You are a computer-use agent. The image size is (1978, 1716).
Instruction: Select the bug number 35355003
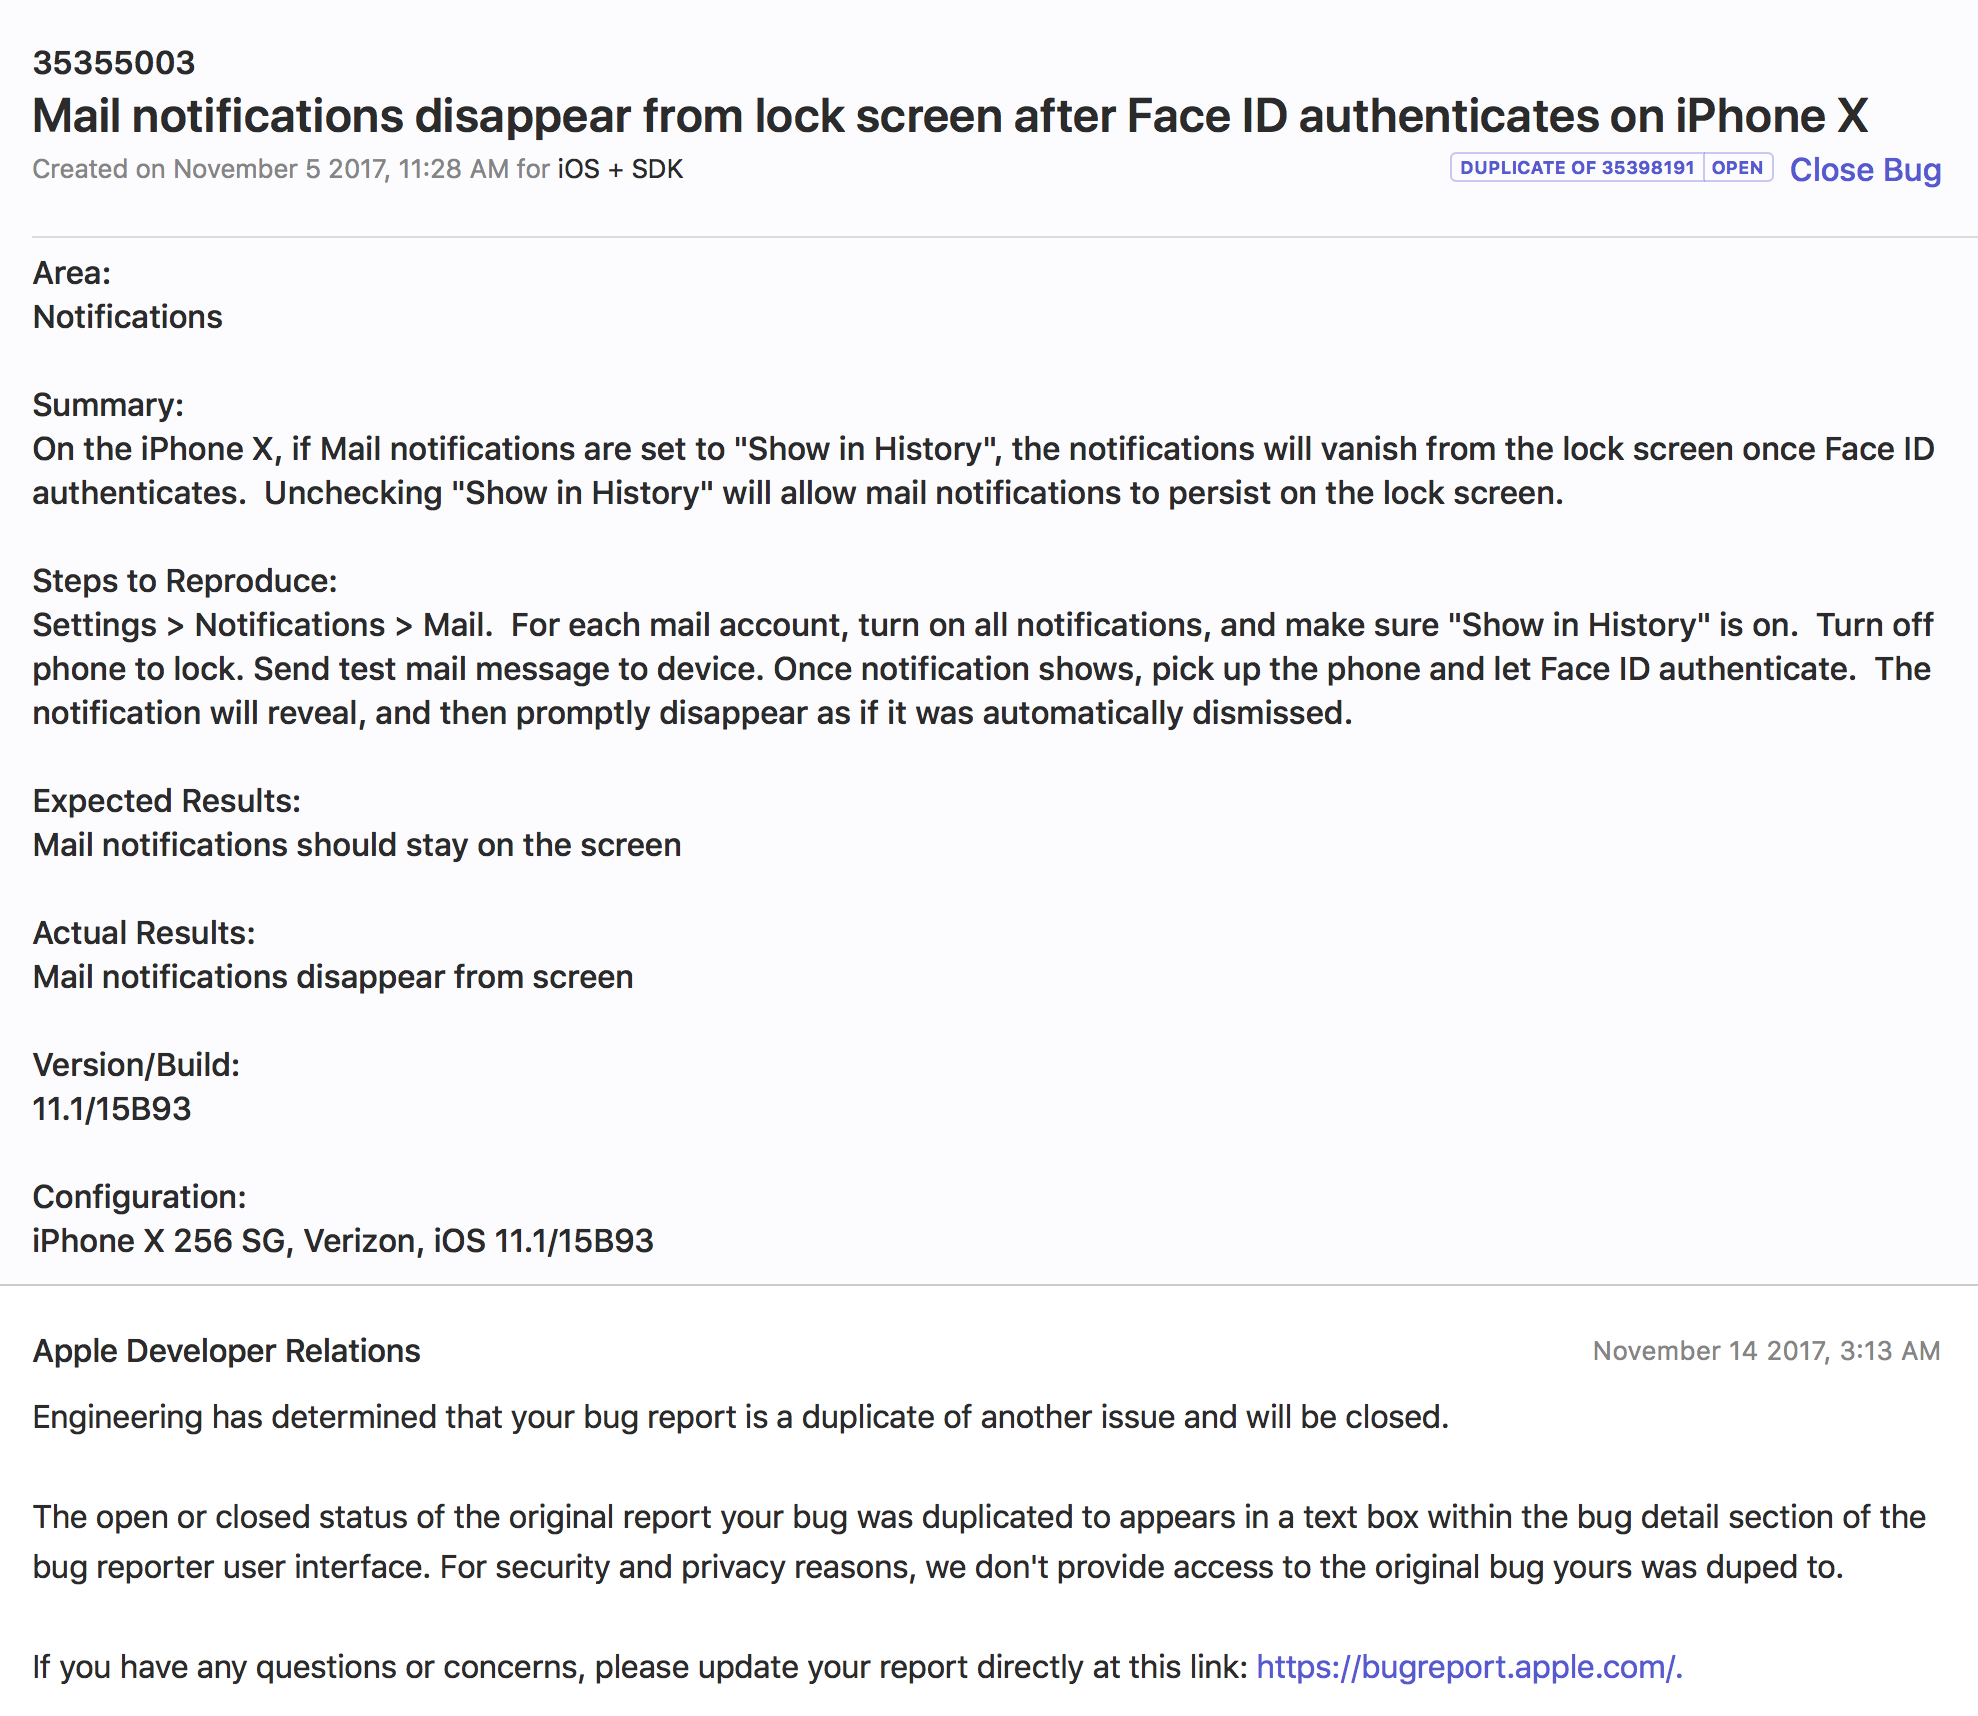click(x=114, y=63)
